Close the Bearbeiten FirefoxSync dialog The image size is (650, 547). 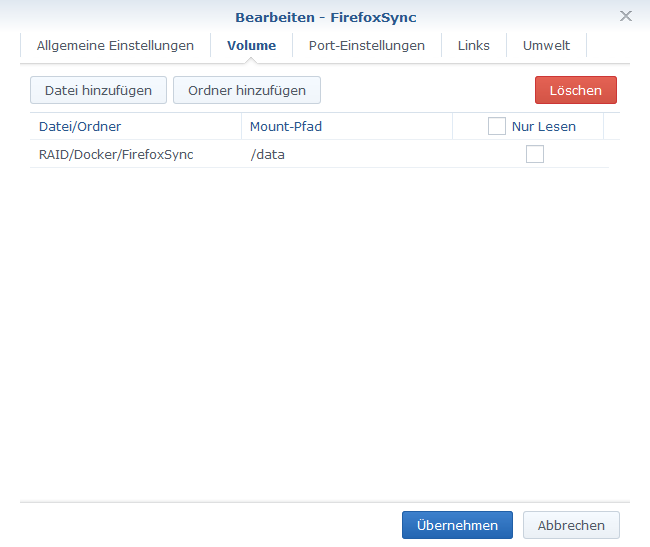(x=626, y=16)
